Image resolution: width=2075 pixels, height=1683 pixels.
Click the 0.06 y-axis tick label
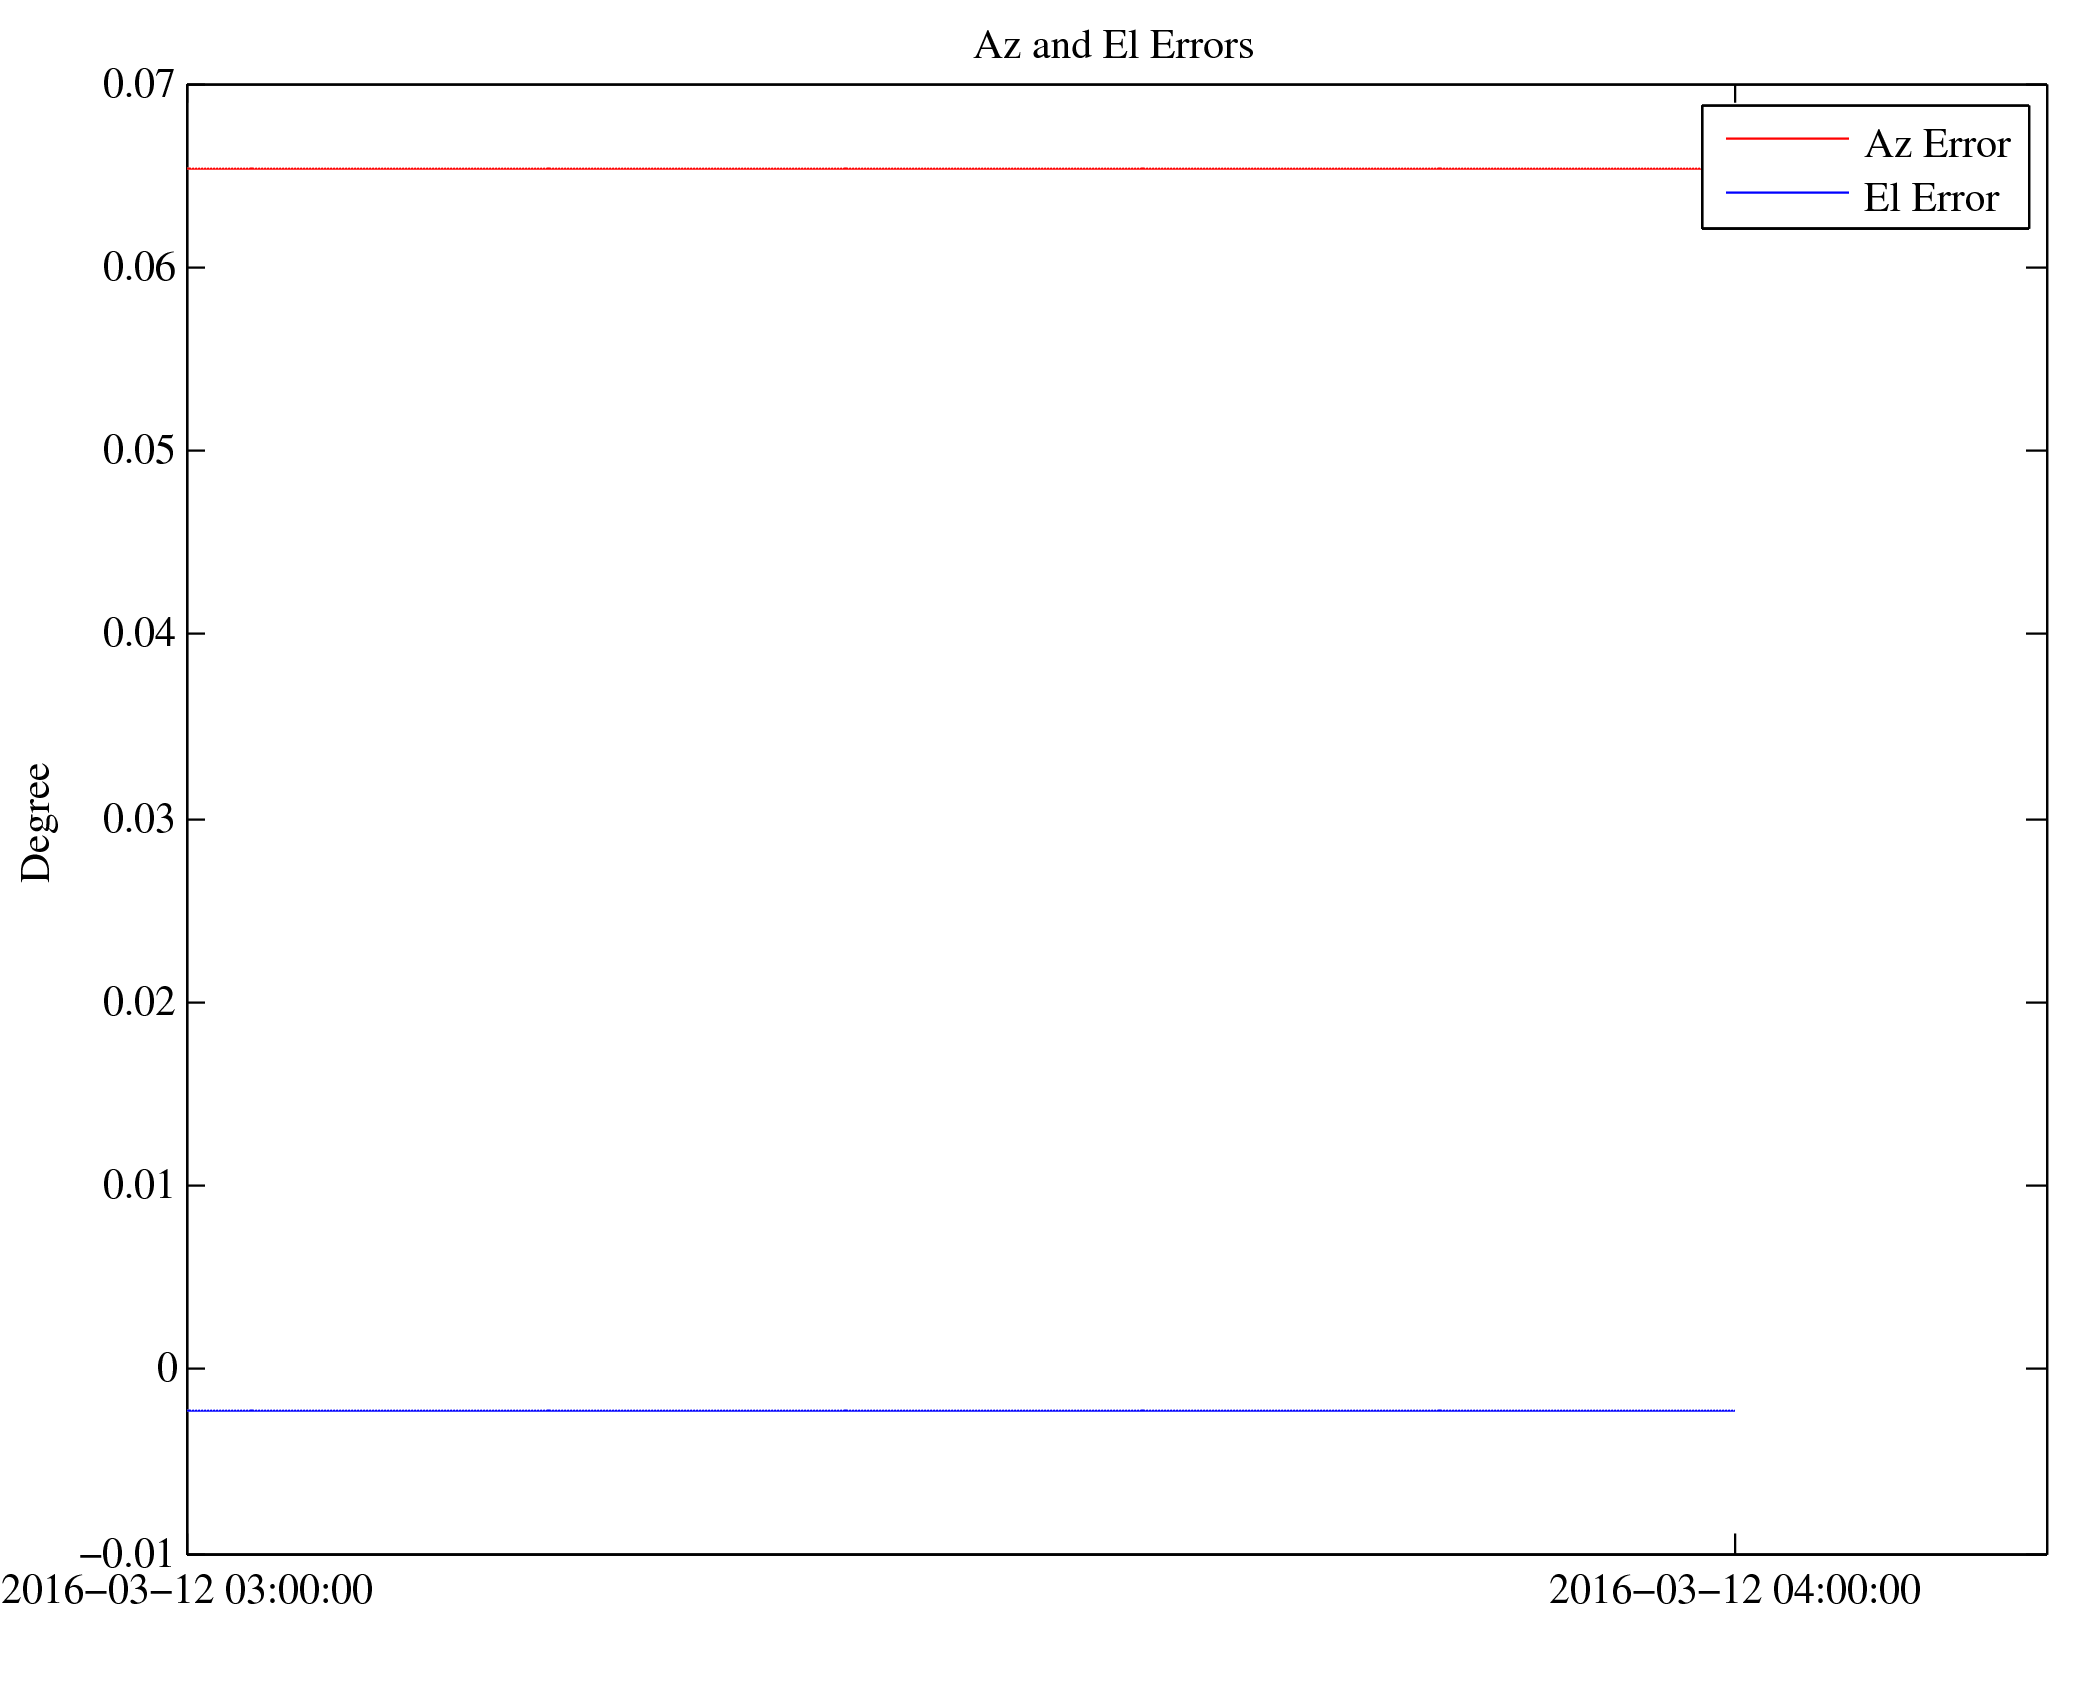pos(138,267)
